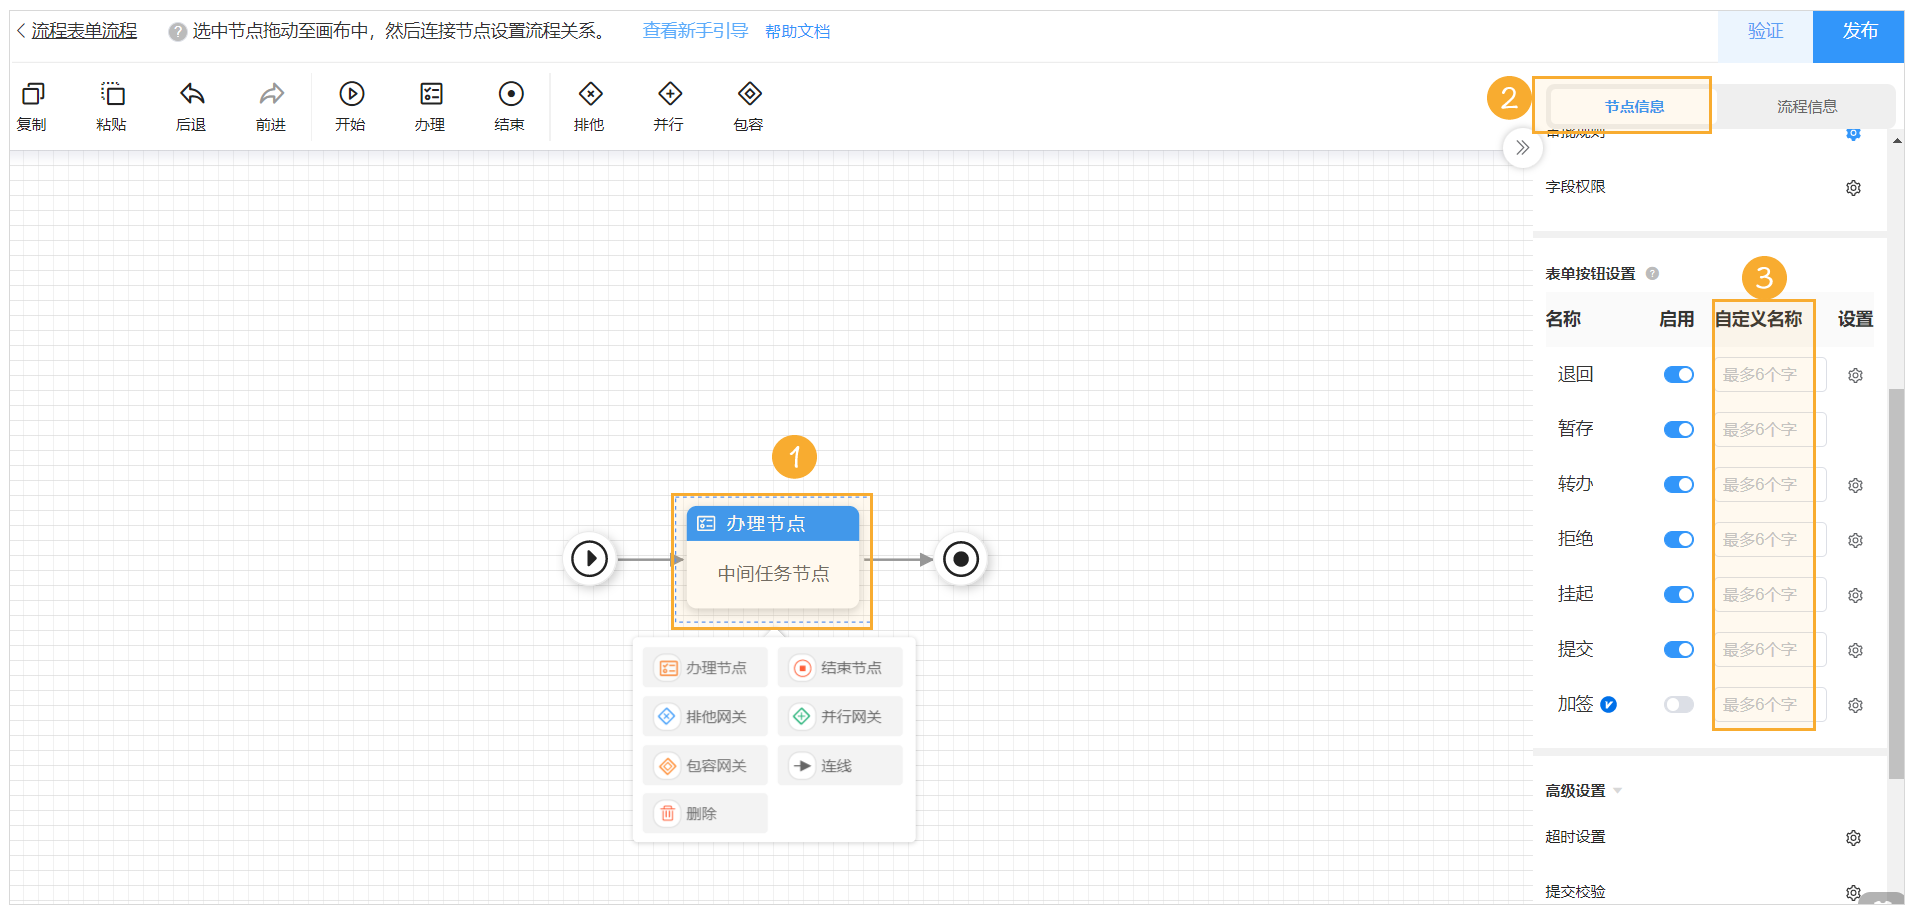This screenshot has width=1910, height=908.
Task: Choose 删除 from the node context menu
Action: (x=704, y=813)
